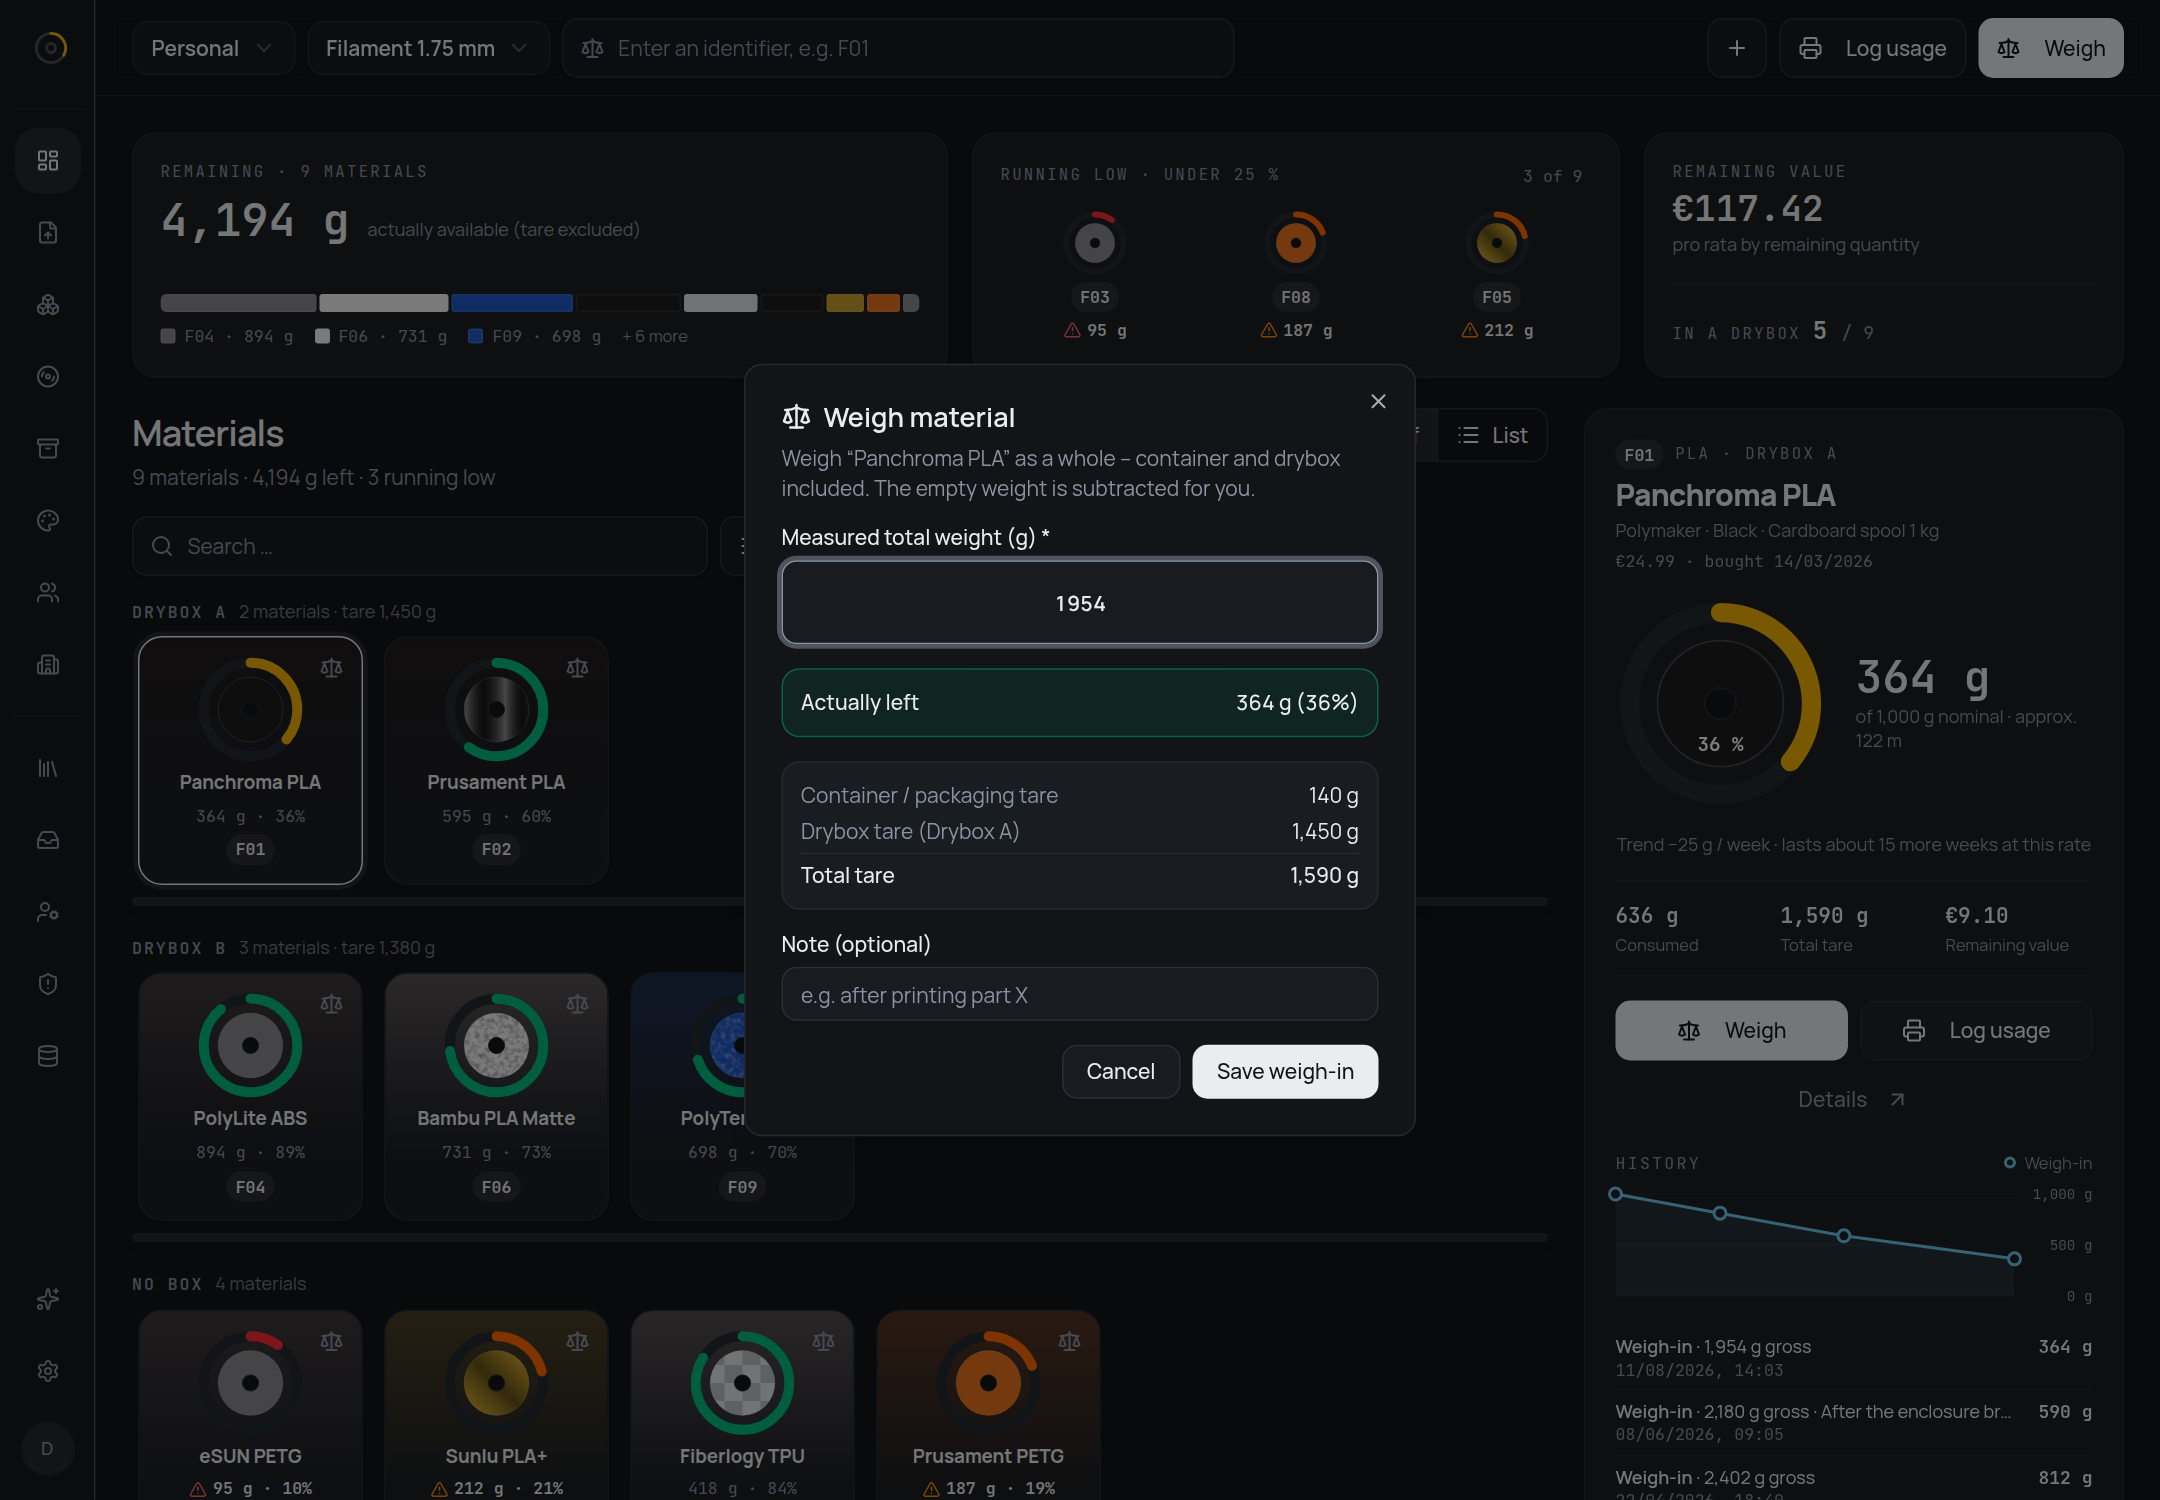Click the F05 running-low spool
The width and height of the screenshot is (2160, 1500).
click(1497, 275)
